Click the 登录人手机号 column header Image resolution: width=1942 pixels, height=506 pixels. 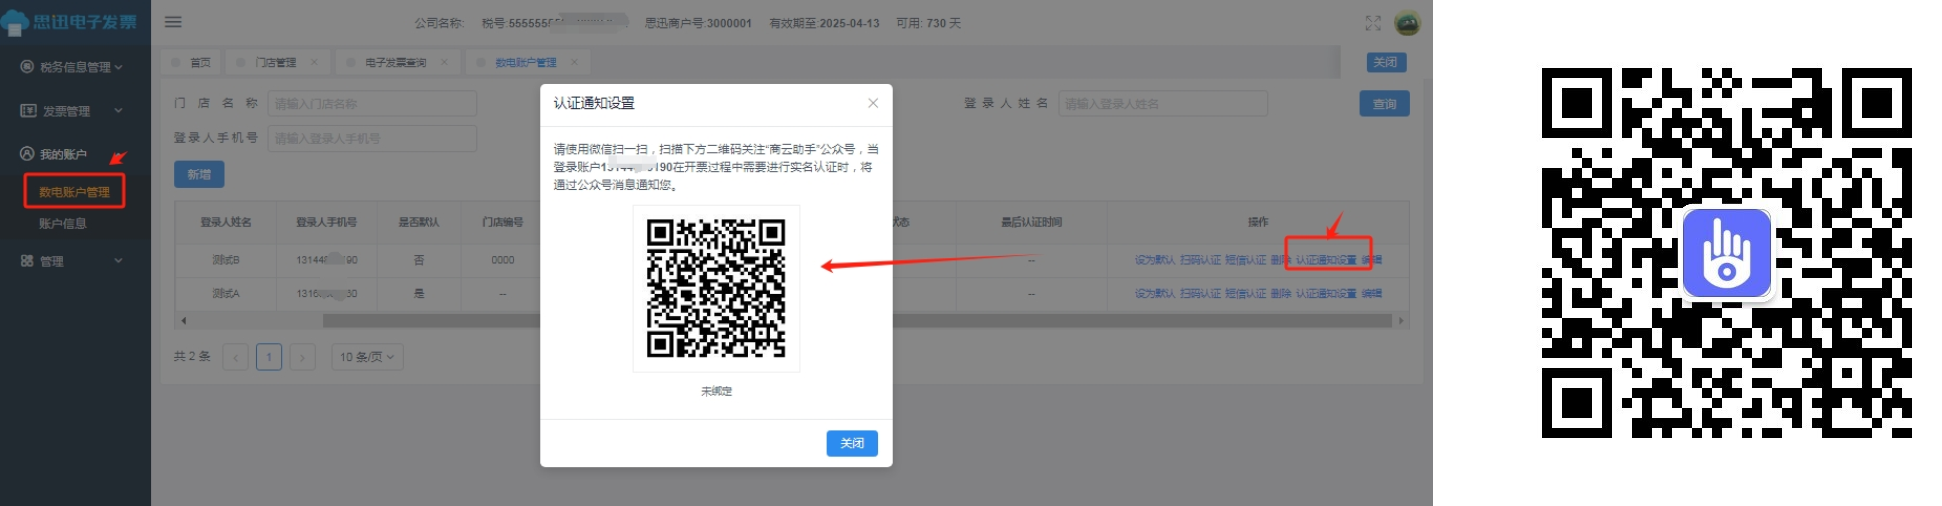click(326, 222)
